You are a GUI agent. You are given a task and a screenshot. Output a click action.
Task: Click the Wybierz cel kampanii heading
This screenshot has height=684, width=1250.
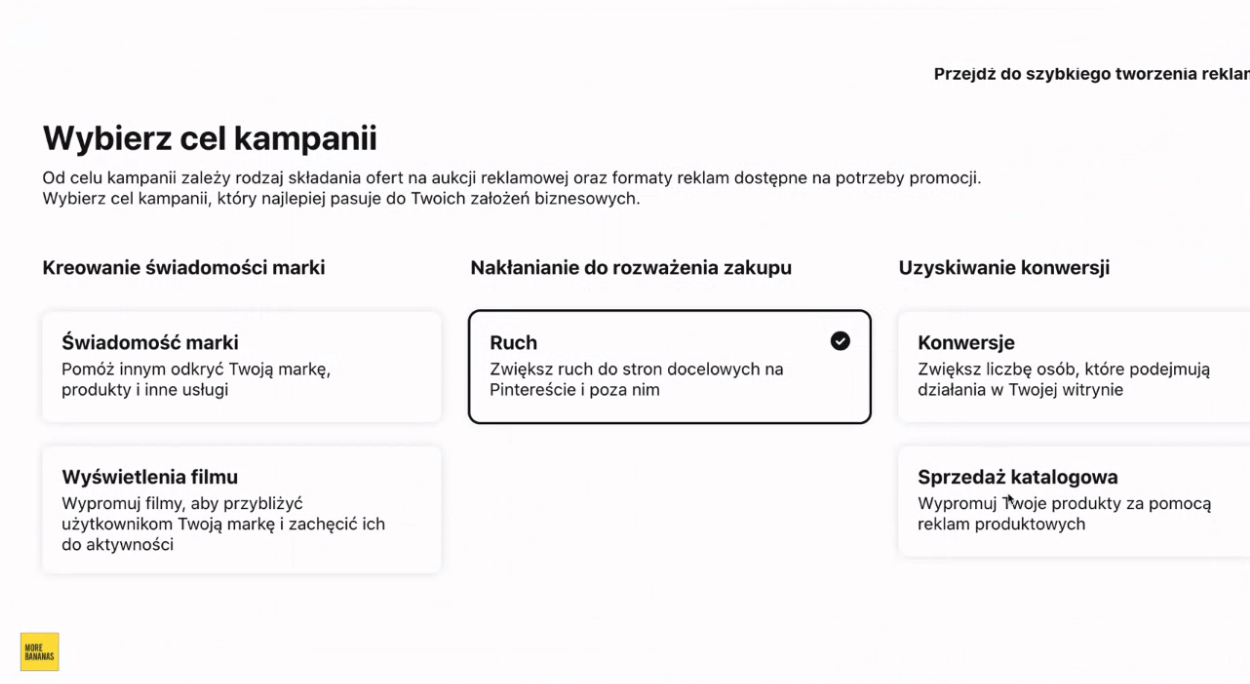(x=209, y=138)
